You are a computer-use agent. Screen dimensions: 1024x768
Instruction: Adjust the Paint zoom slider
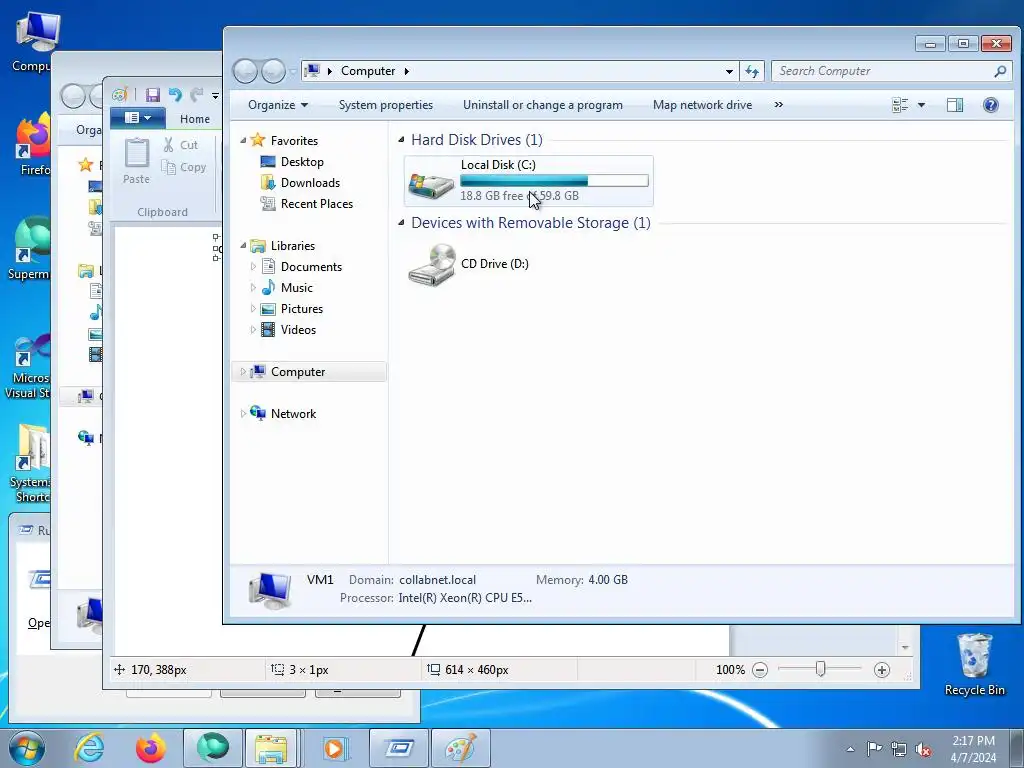pyautogui.click(x=820, y=669)
